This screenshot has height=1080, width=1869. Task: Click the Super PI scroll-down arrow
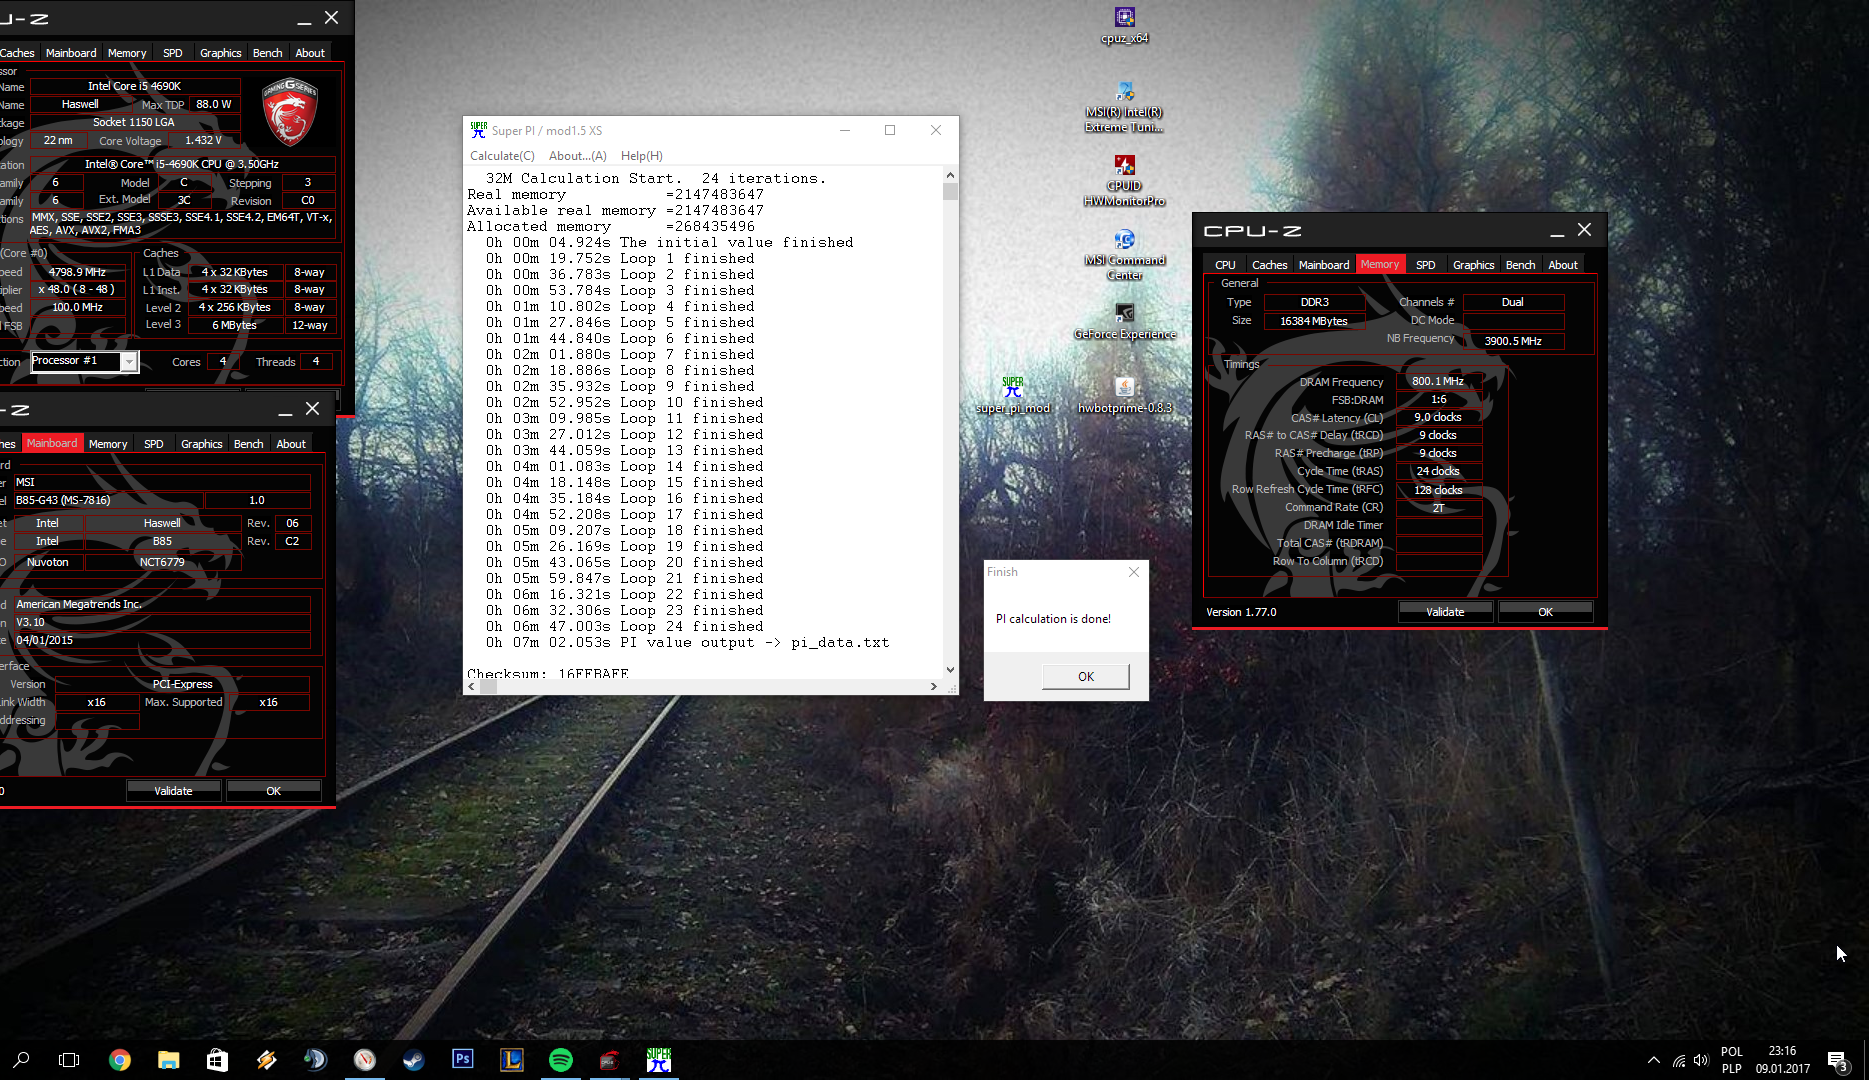pos(950,670)
